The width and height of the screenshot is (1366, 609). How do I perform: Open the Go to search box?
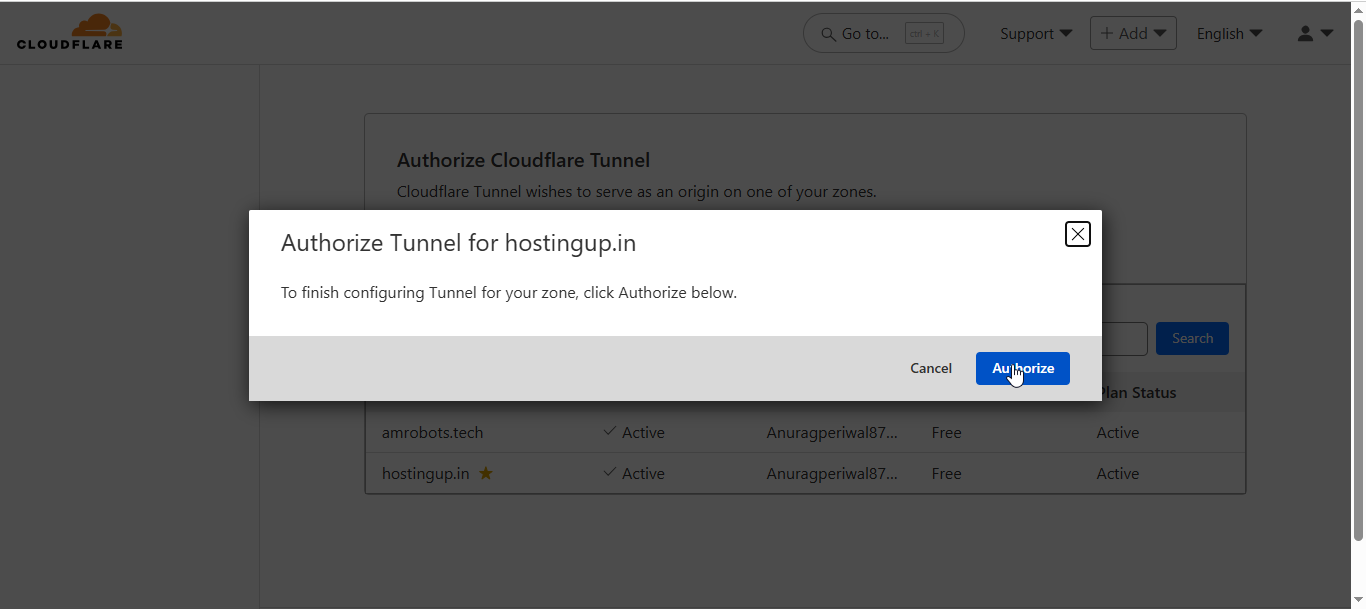click(x=883, y=33)
